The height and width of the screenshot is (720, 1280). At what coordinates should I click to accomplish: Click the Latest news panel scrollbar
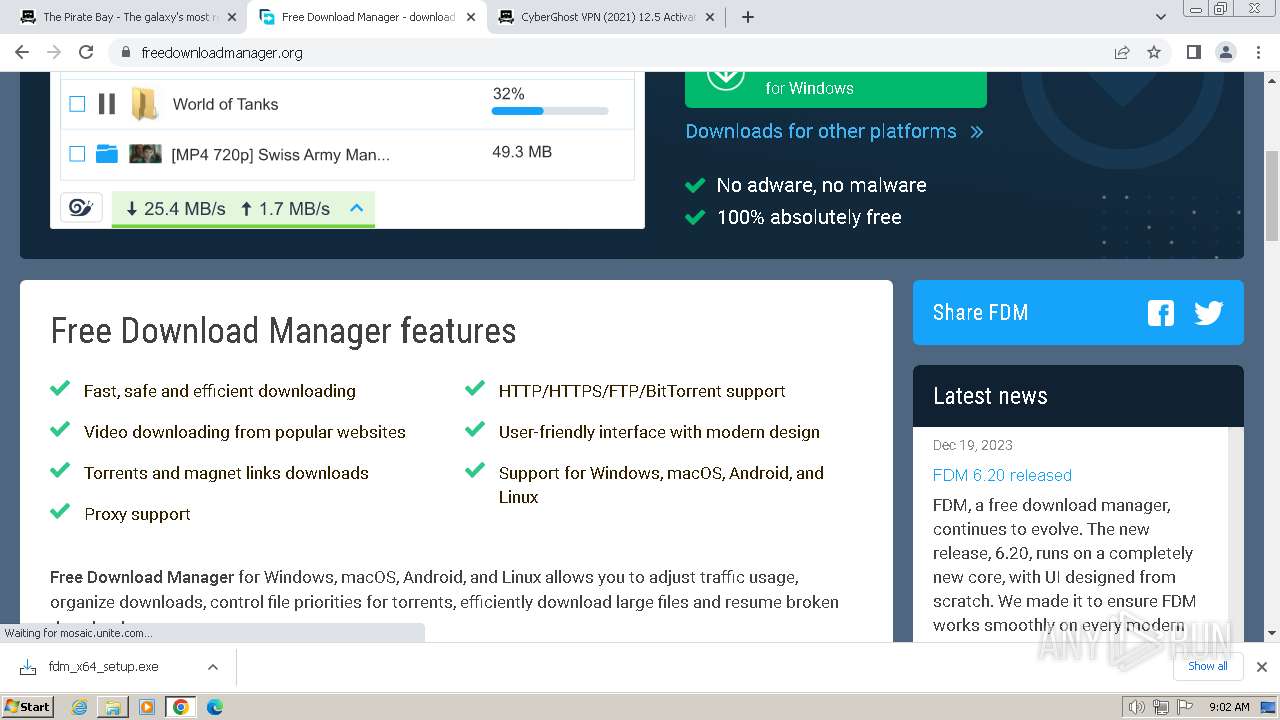[x=1236, y=535]
